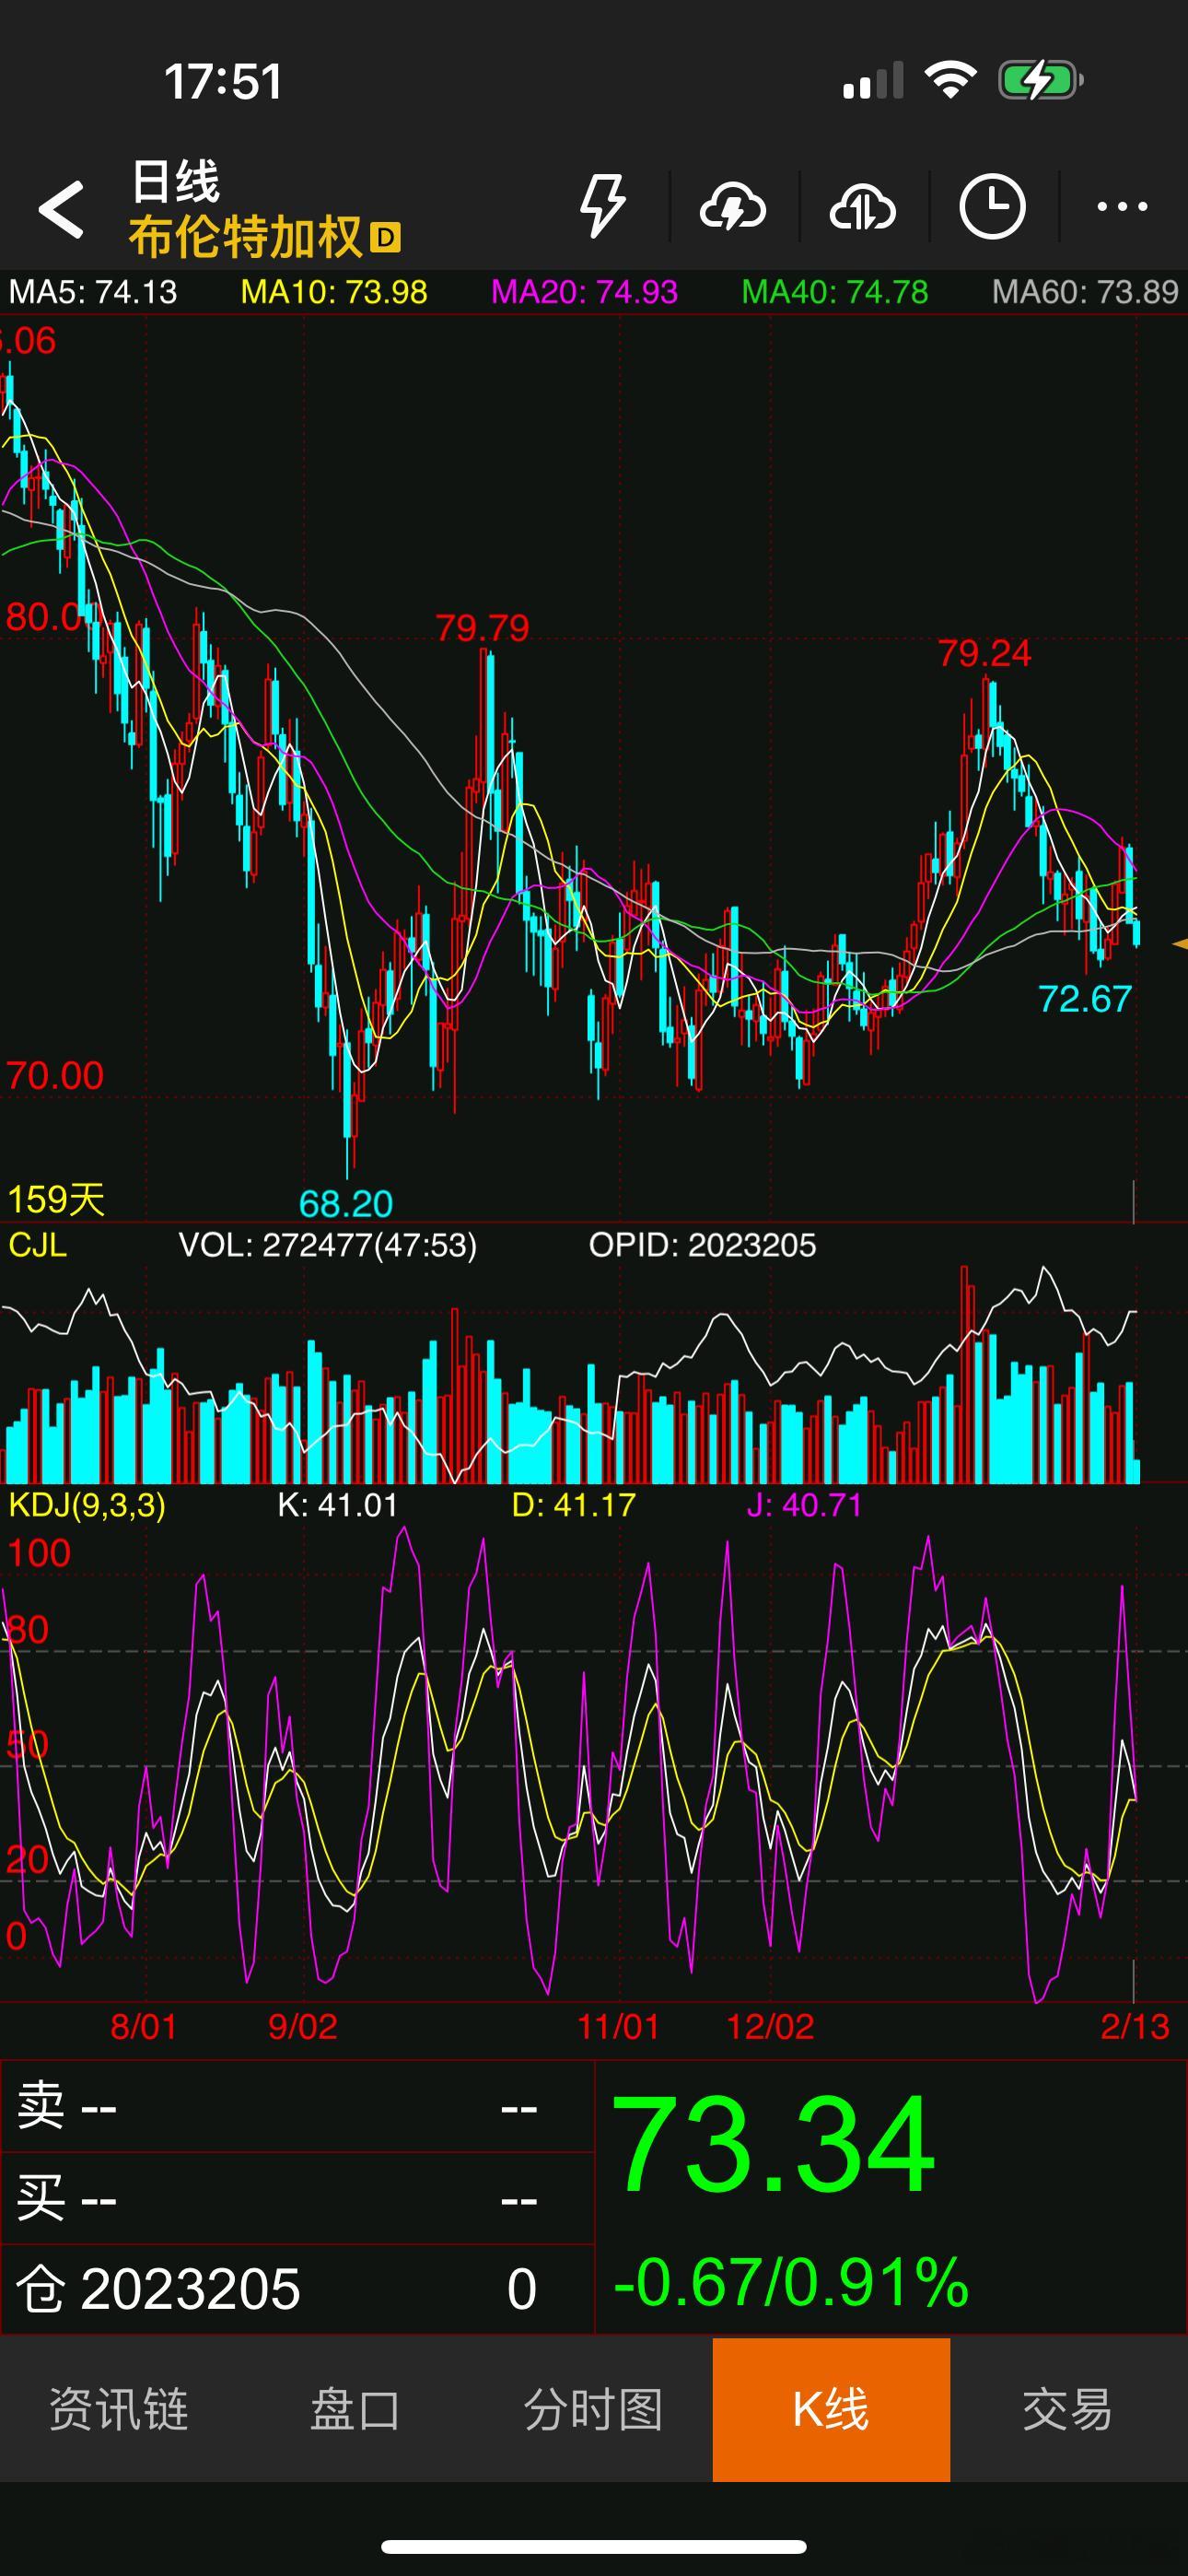
Task: Tap the home indicator bar
Action: point(594,2546)
